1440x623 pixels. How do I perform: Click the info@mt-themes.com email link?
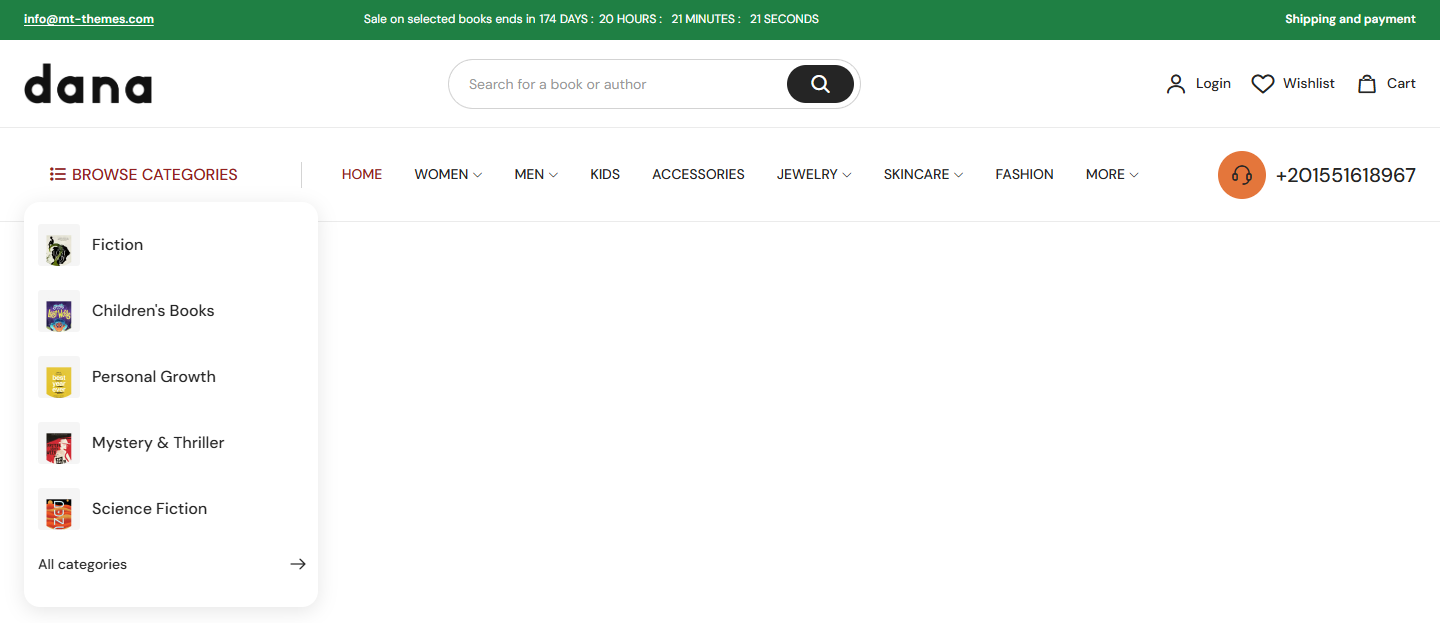click(x=89, y=19)
